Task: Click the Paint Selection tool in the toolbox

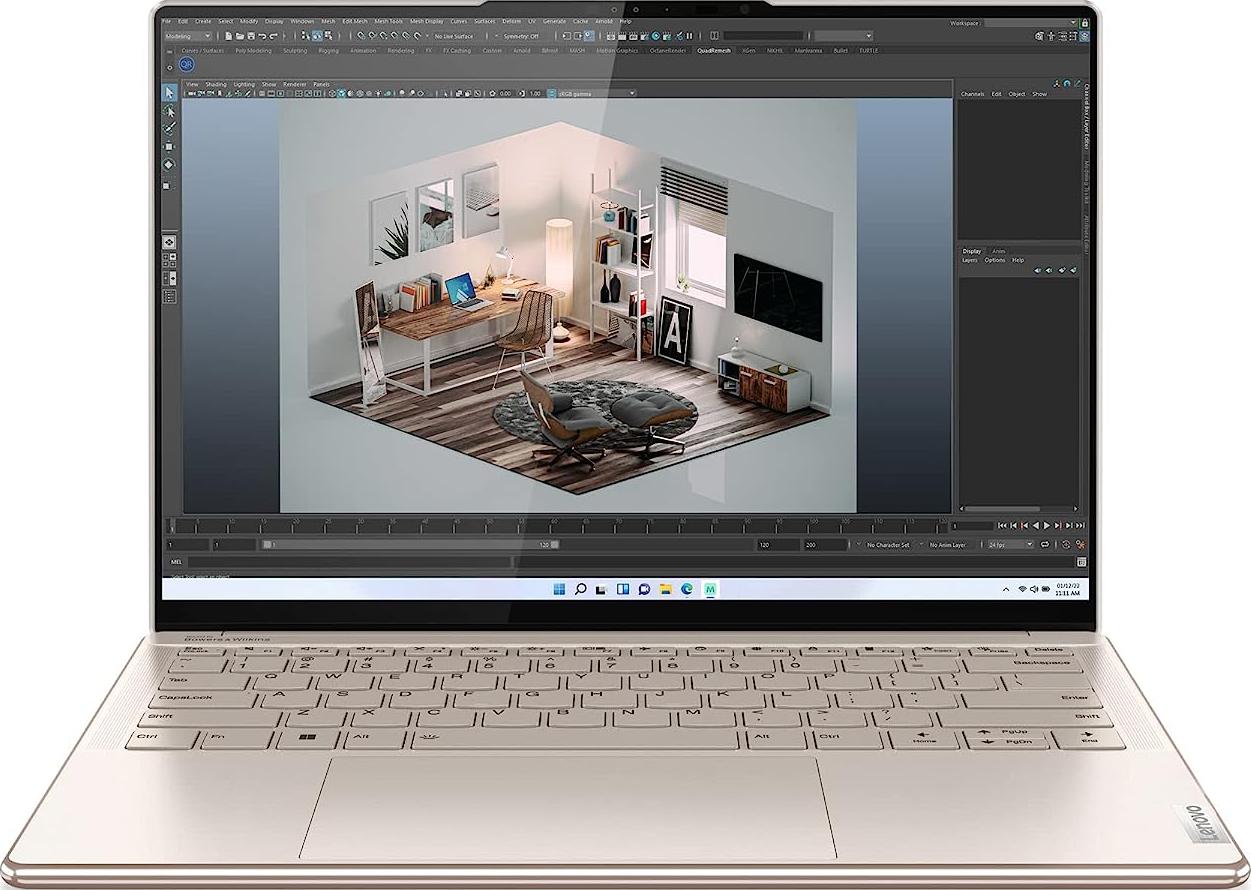Action: pyautogui.click(x=169, y=128)
